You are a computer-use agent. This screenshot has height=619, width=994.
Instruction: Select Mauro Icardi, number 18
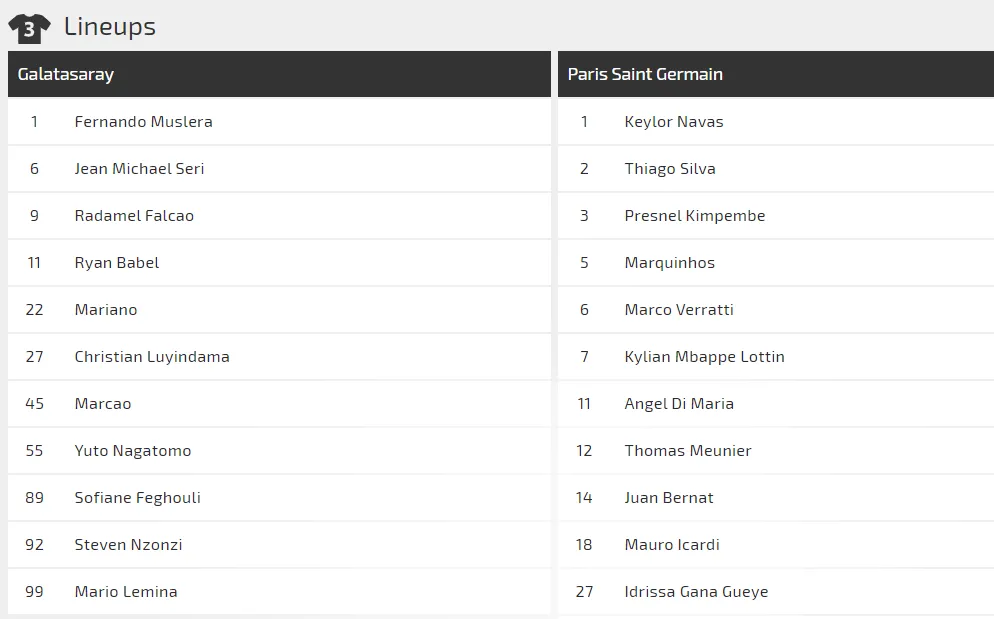click(672, 545)
